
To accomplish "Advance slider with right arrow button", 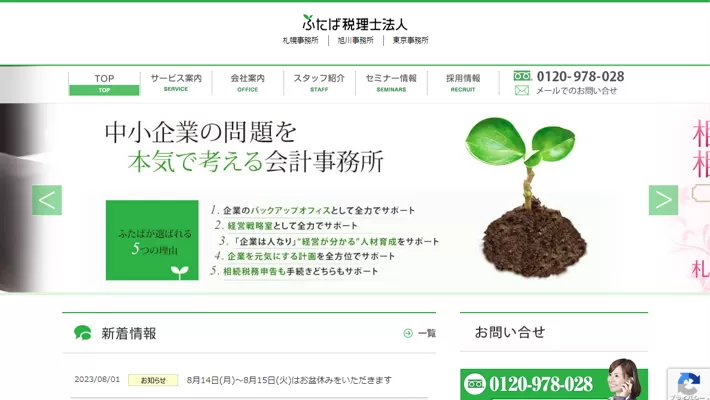I will click(663, 200).
